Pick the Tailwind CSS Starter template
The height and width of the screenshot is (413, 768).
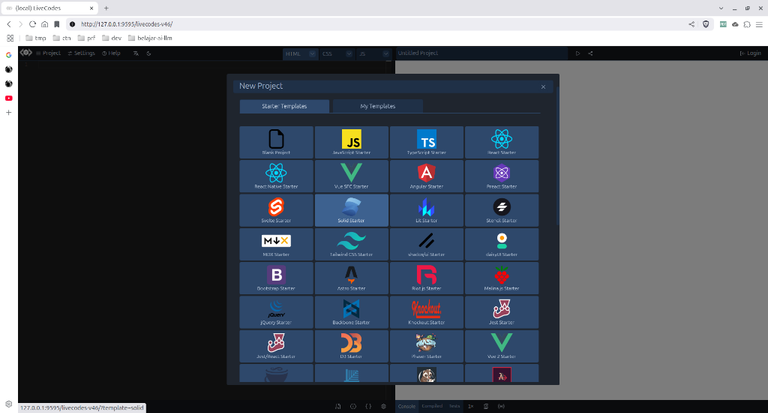351,244
